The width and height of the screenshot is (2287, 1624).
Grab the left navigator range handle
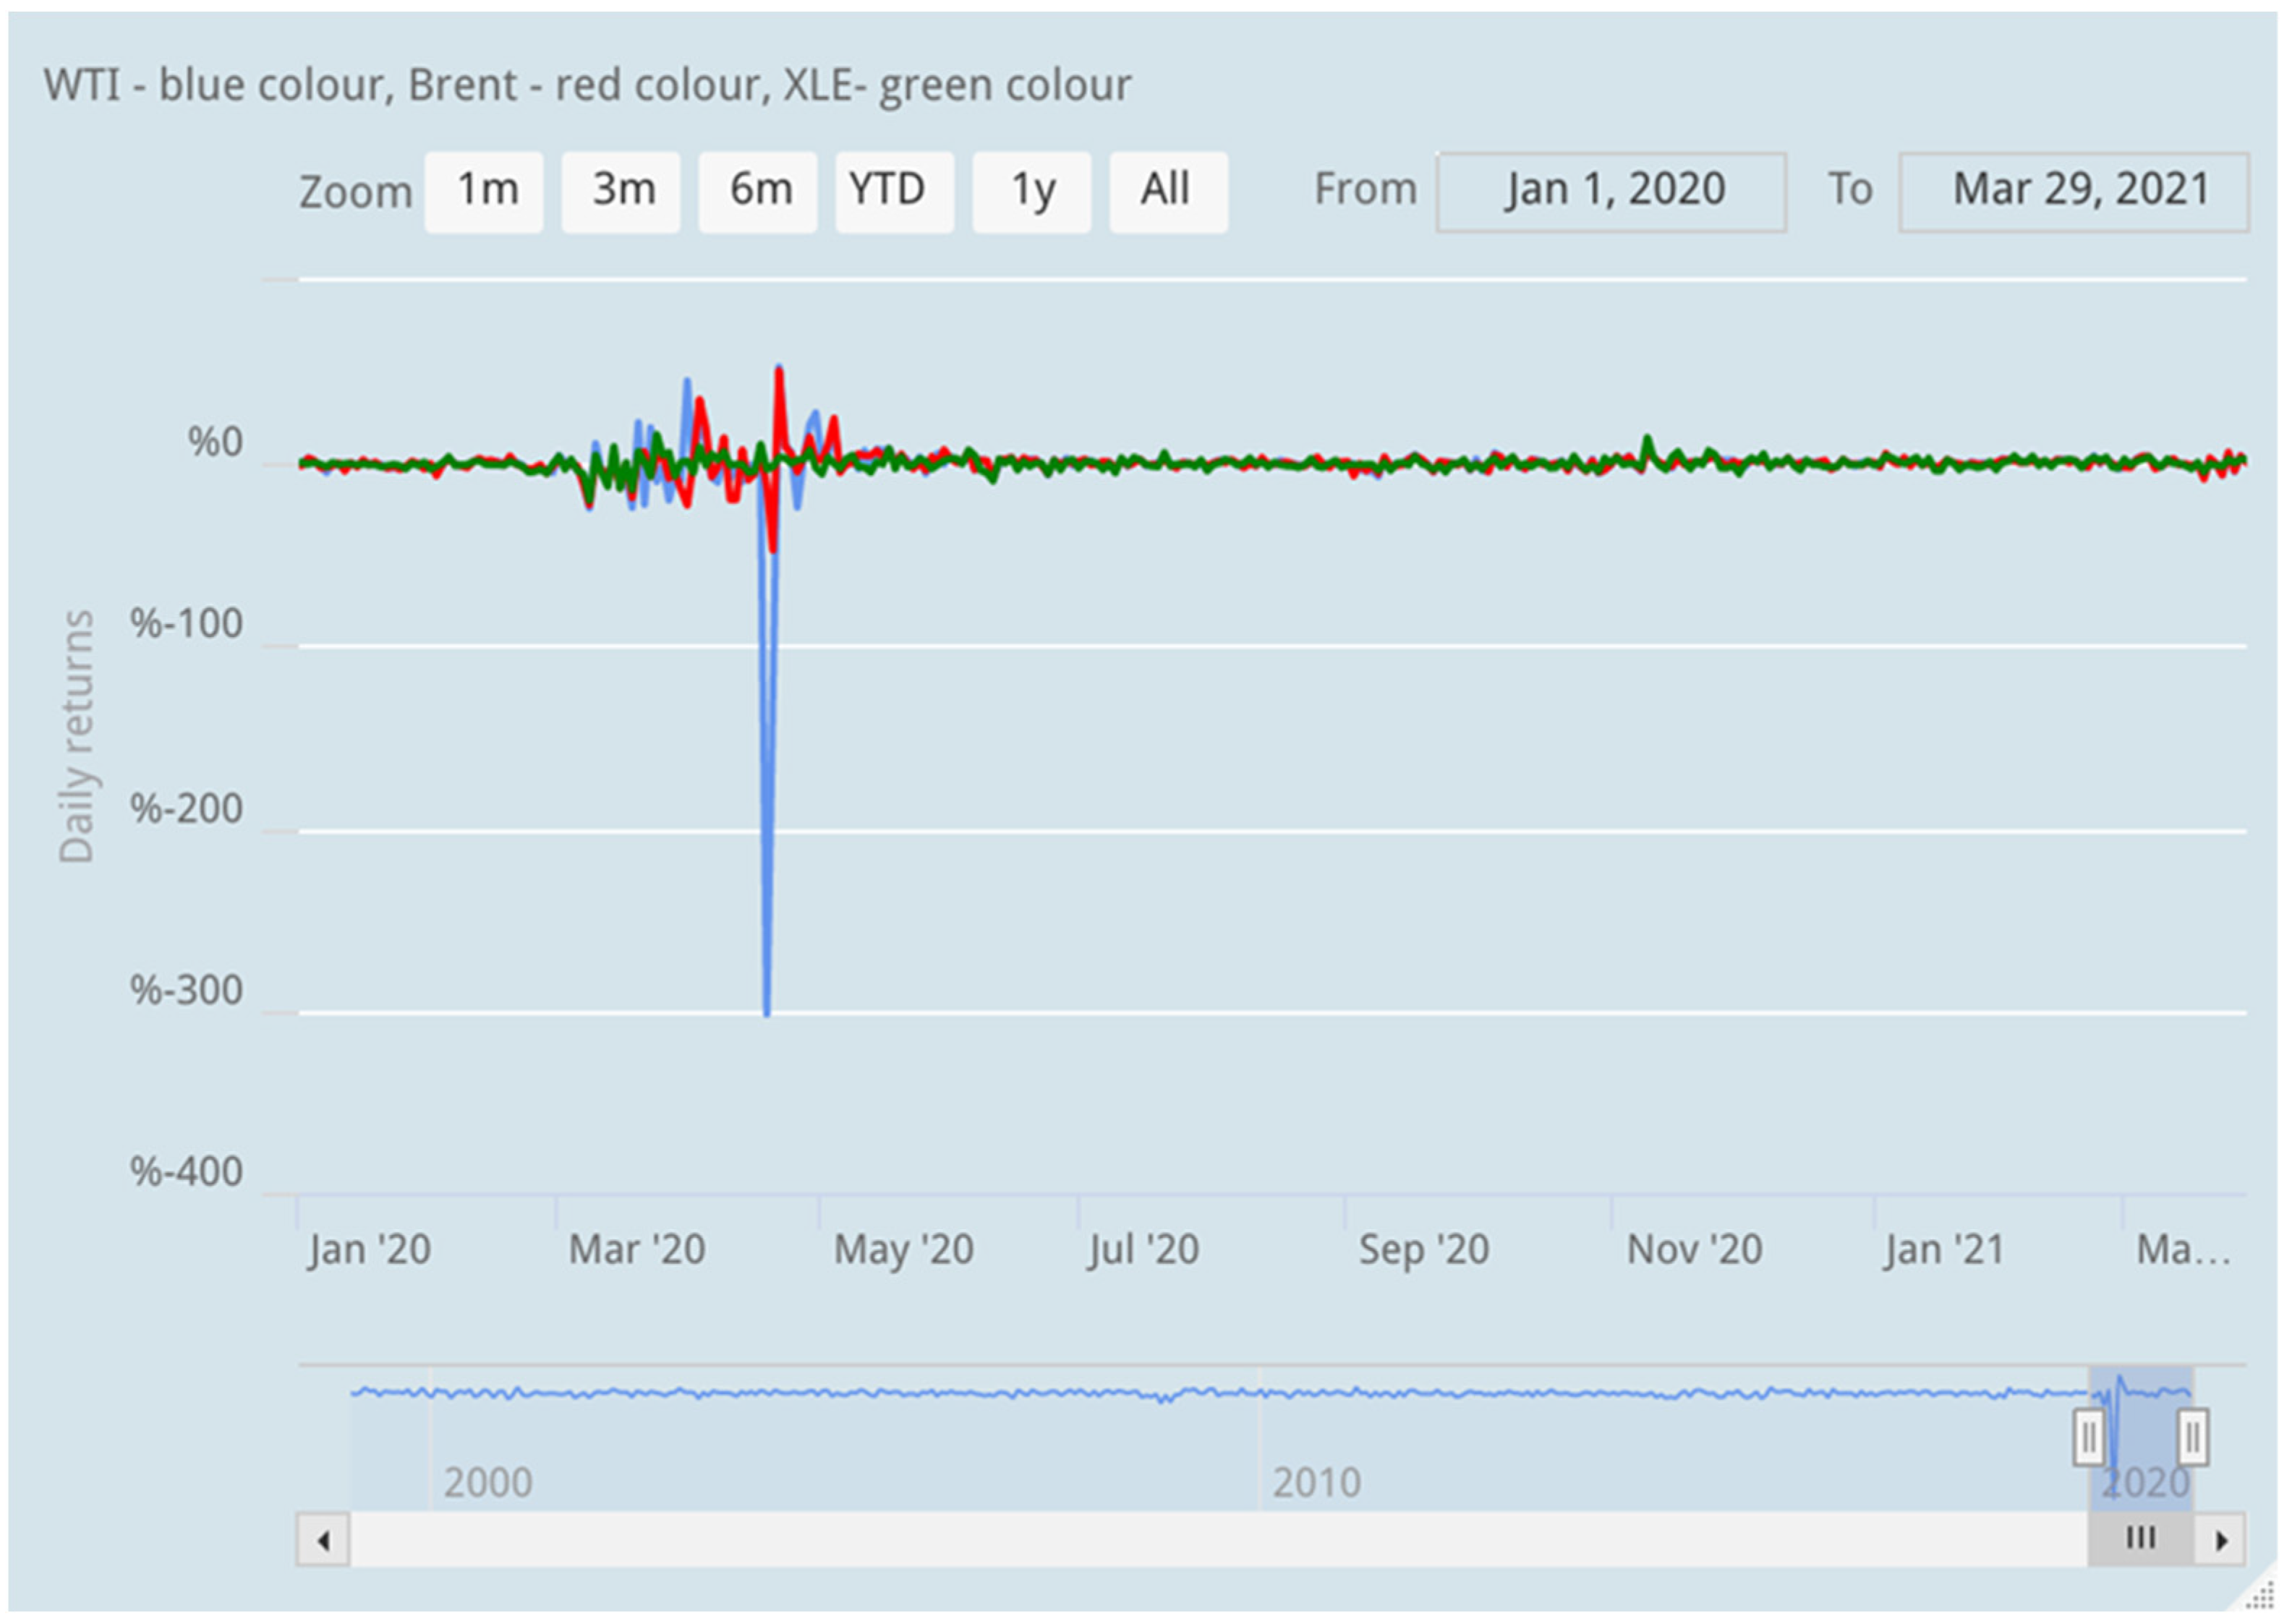(x=2088, y=1438)
